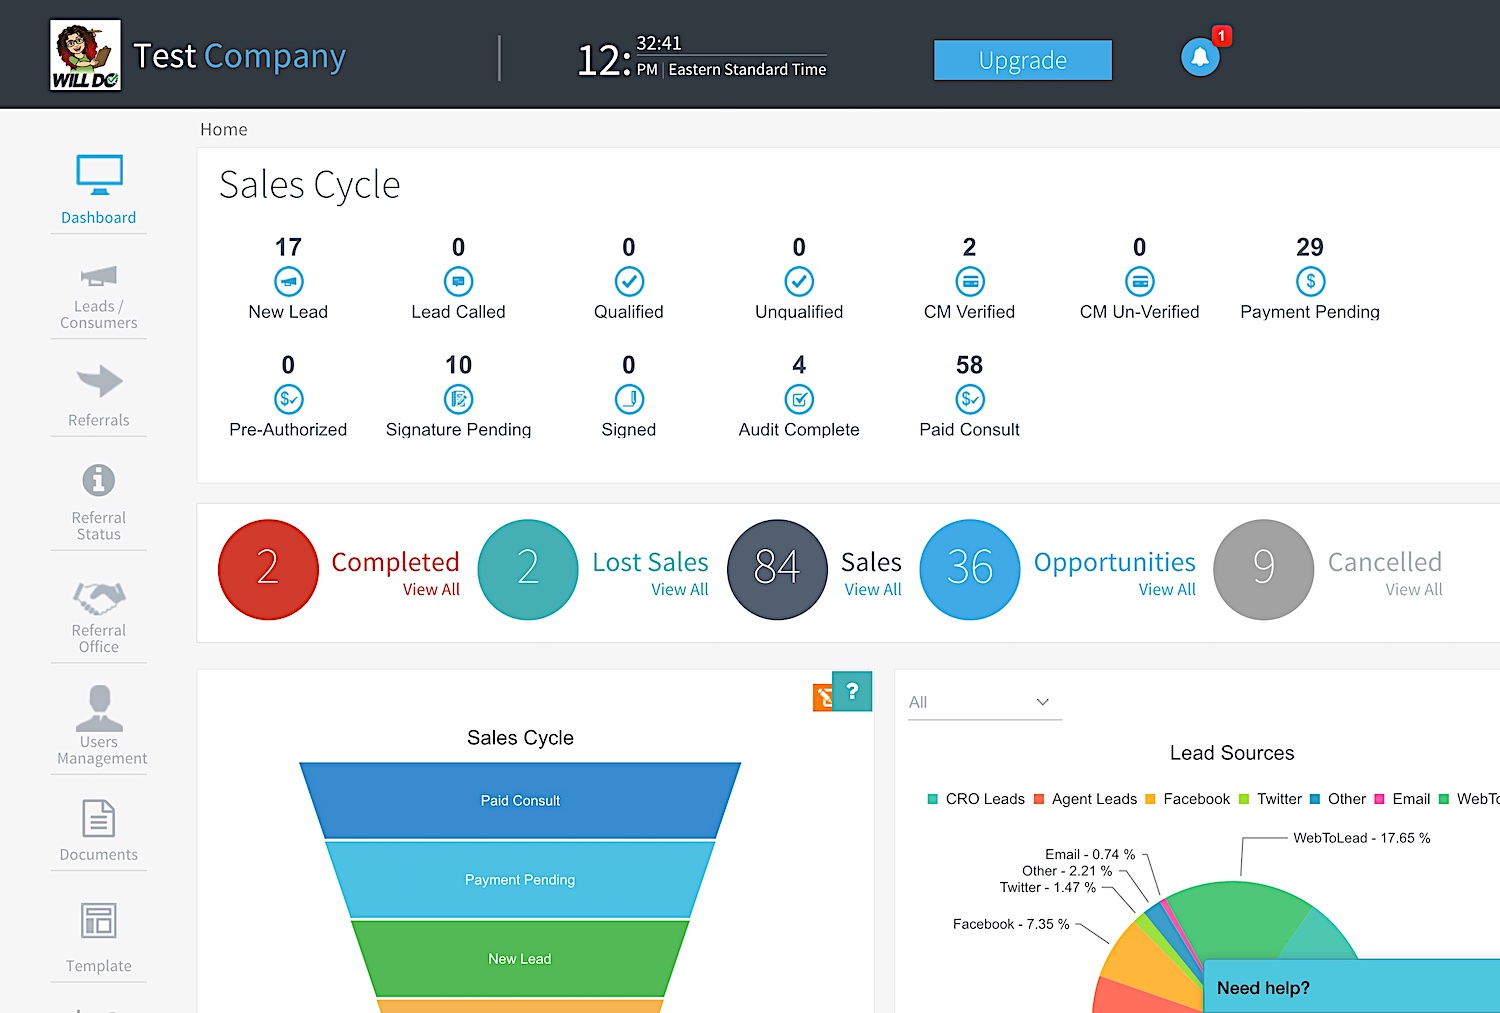Open the Leads / Consumers sidebar icon
This screenshot has height=1013, width=1500.
tap(99, 275)
